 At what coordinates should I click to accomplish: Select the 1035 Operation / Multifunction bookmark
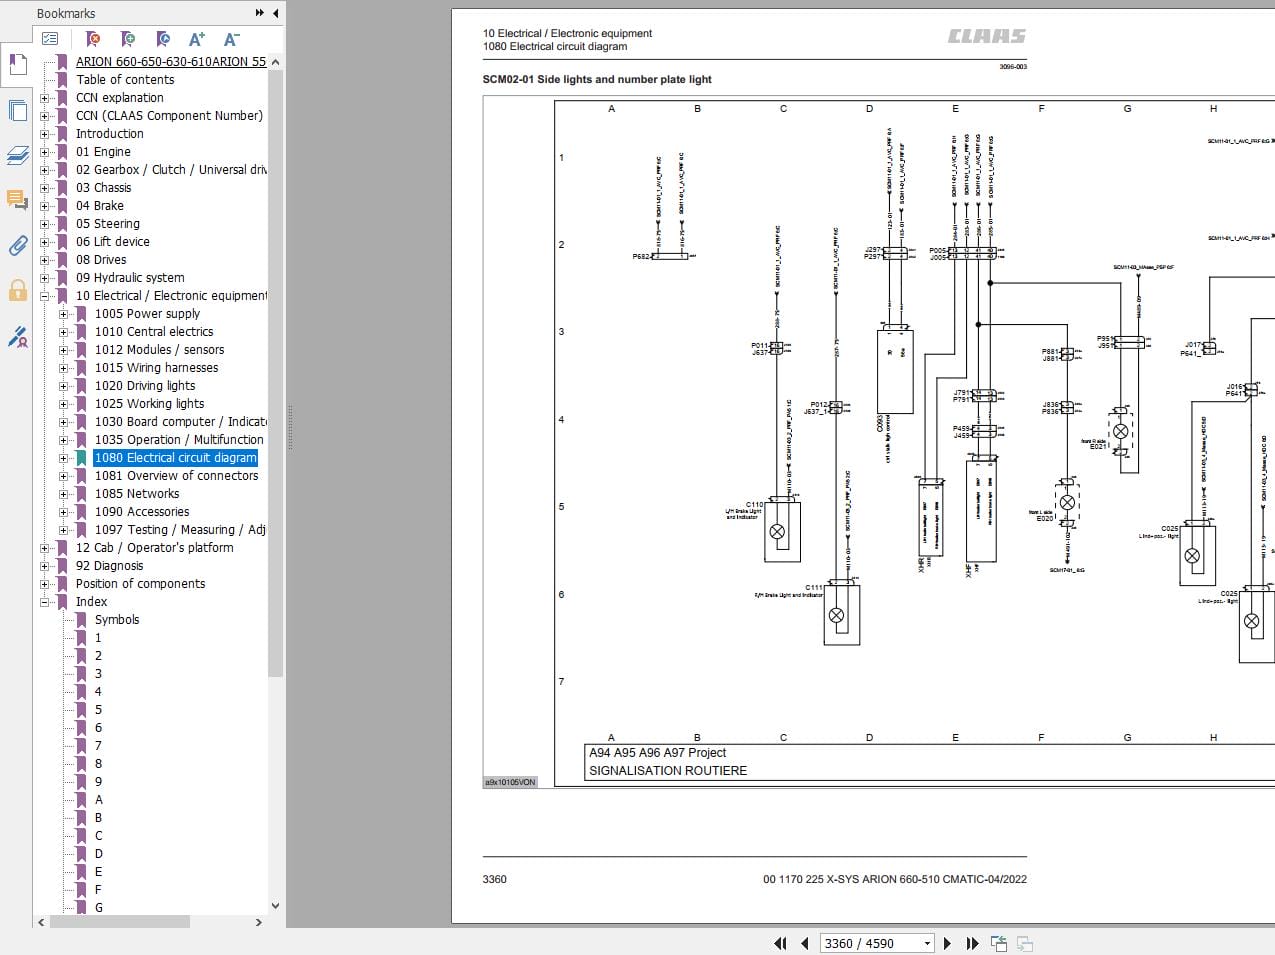click(x=179, y=440)
